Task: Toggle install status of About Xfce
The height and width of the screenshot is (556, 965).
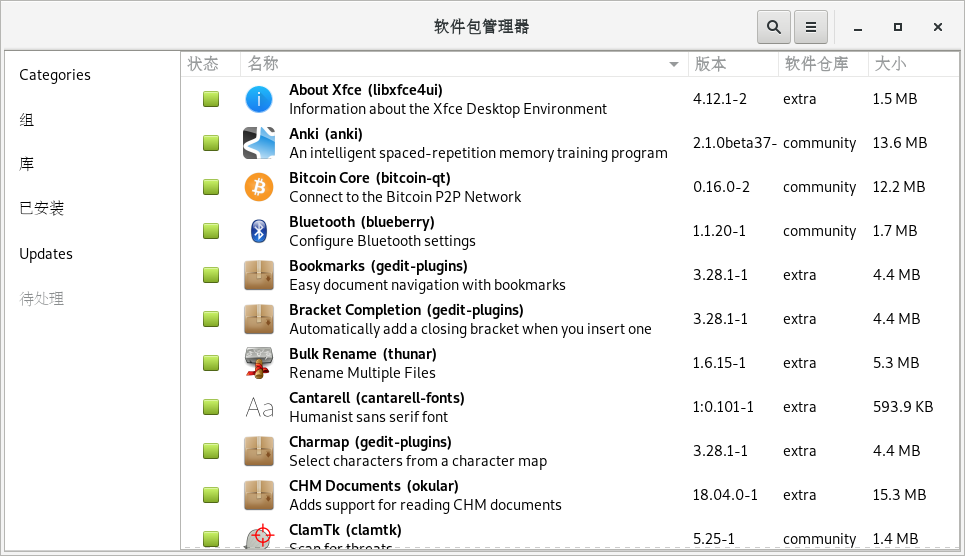Action: click(x=211, y=99)
